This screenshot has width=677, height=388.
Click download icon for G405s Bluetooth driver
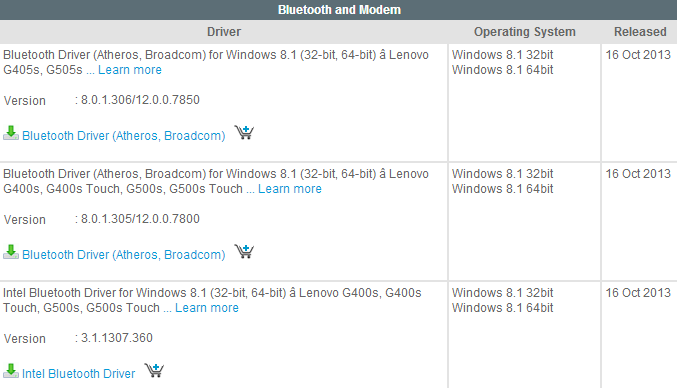click(x=11, y=133)
